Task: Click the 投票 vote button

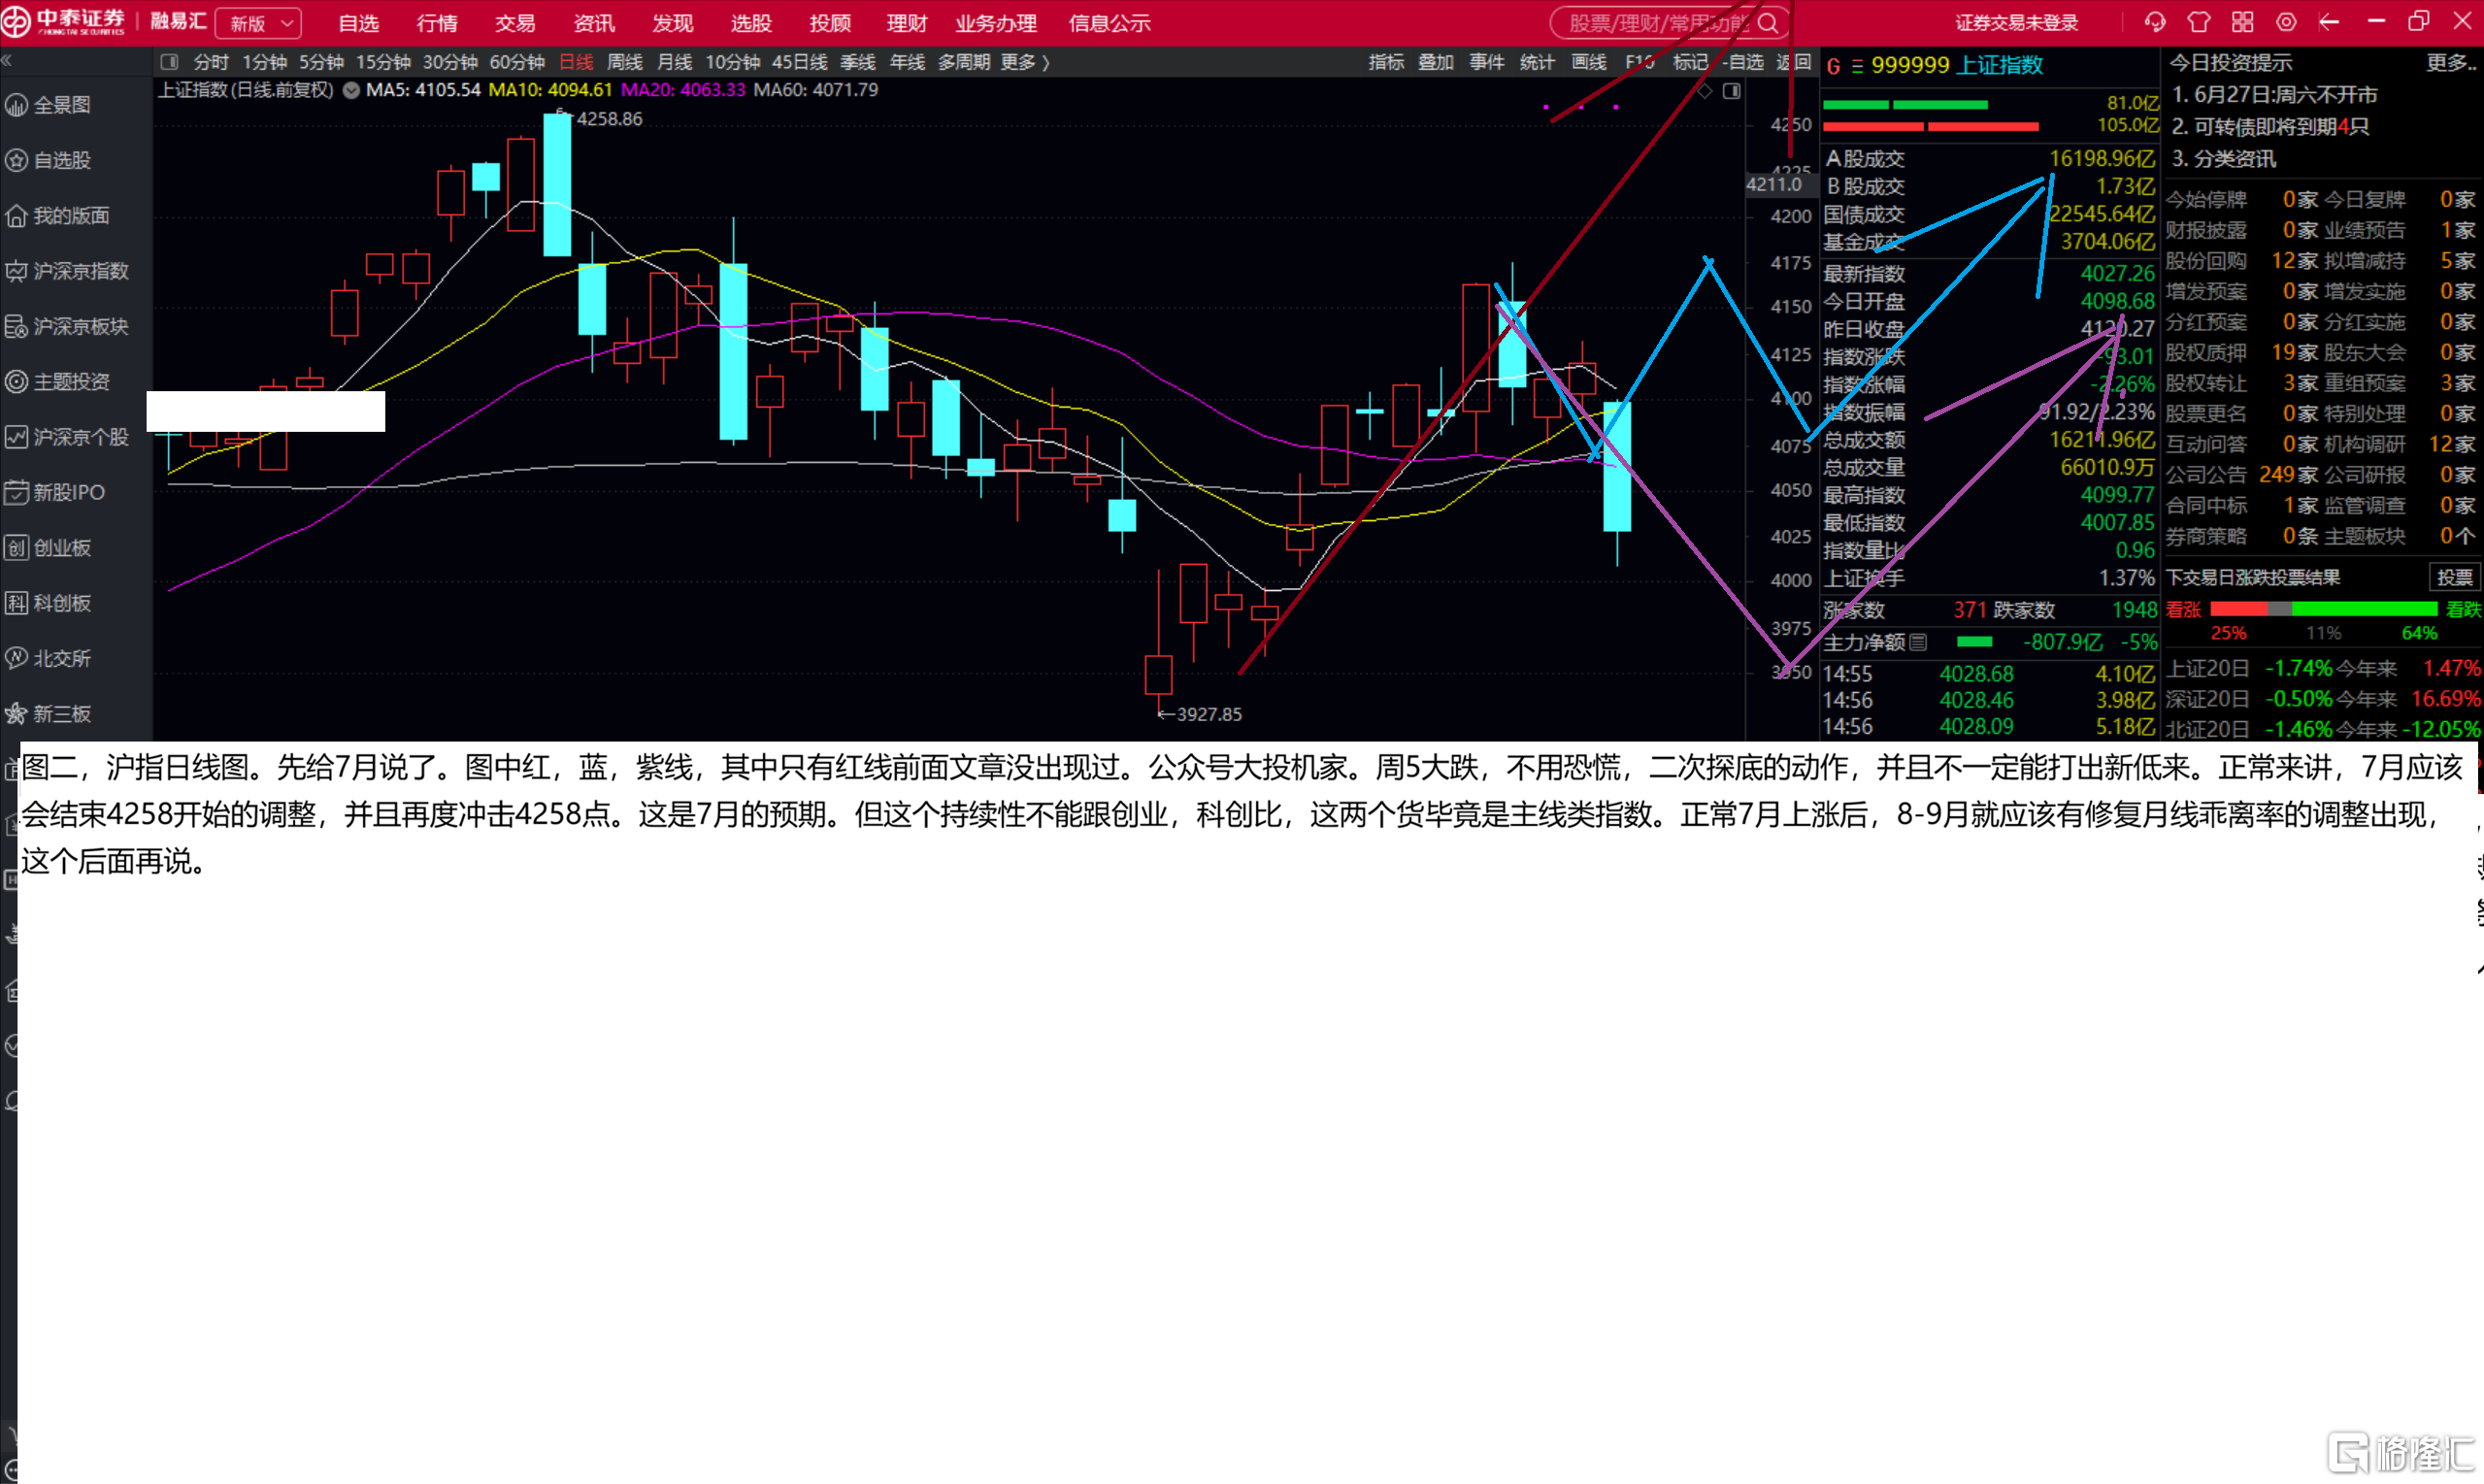Action: point(2454,577)
